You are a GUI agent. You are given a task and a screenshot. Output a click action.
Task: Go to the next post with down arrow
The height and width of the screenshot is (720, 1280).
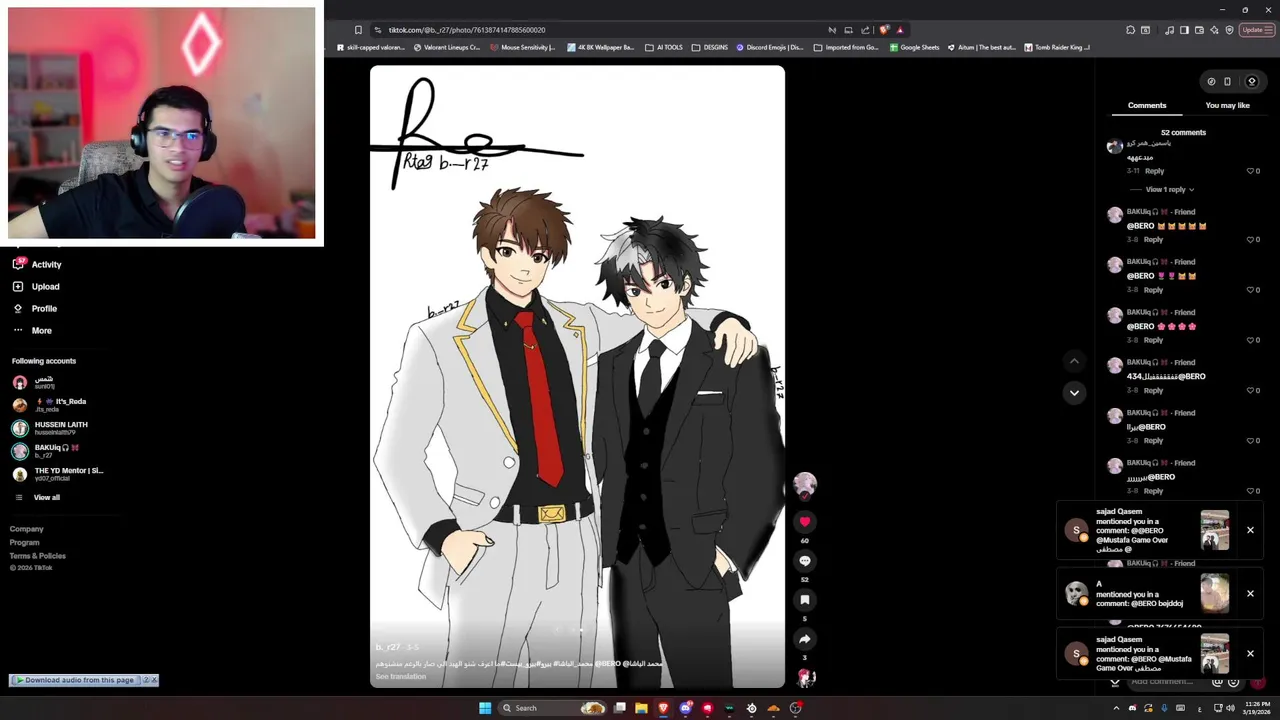[1074, 393]
